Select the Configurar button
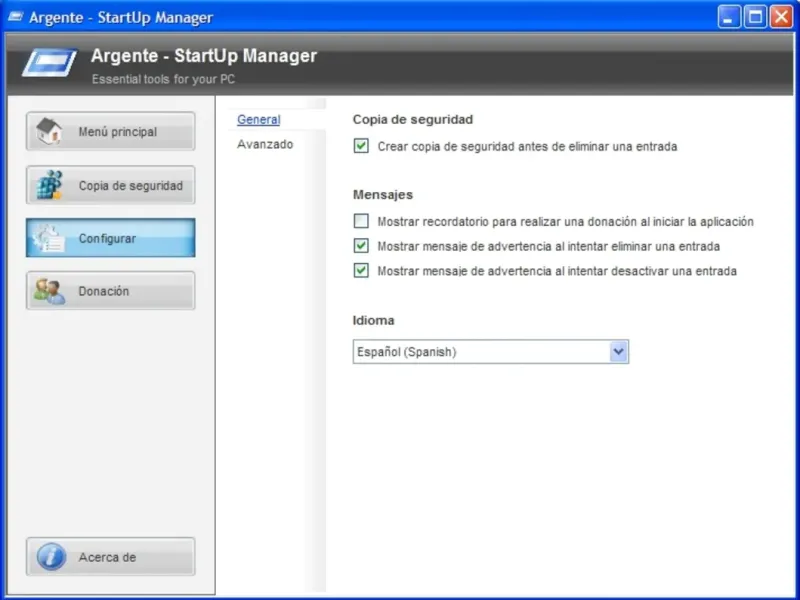This screenshot has width=800, height=600. point(110,238)
